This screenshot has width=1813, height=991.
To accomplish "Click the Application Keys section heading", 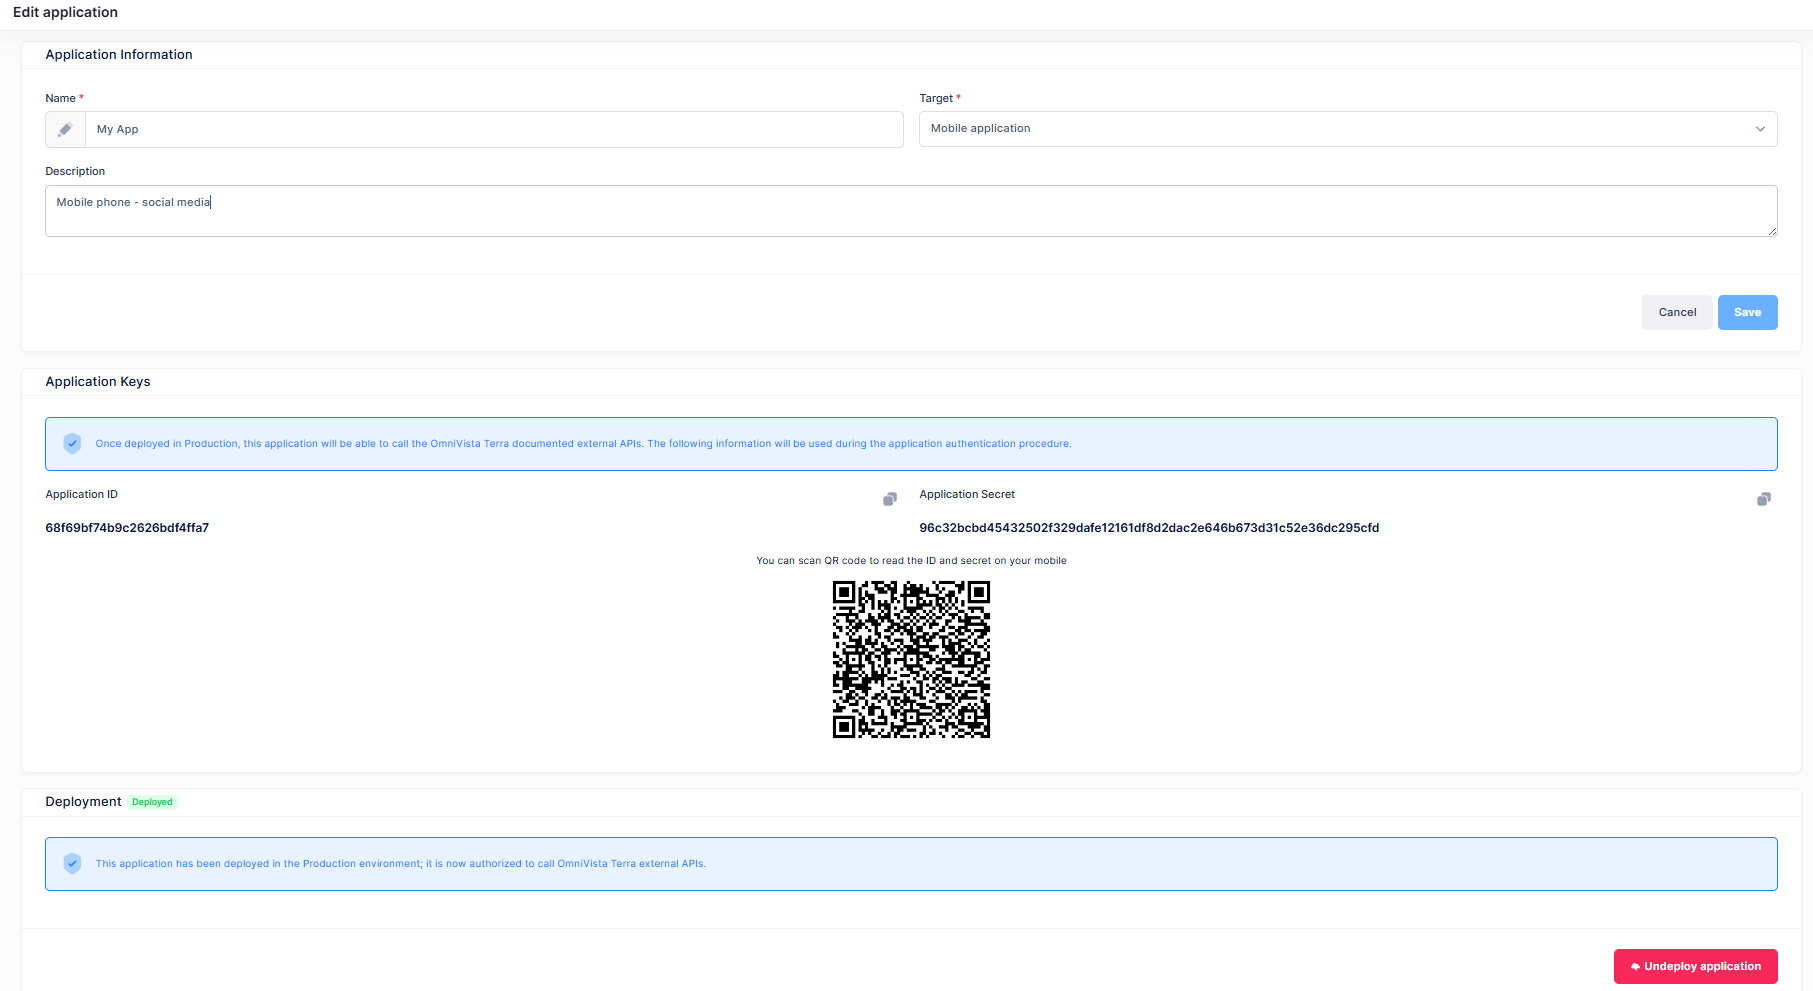I will pos(98,382).
